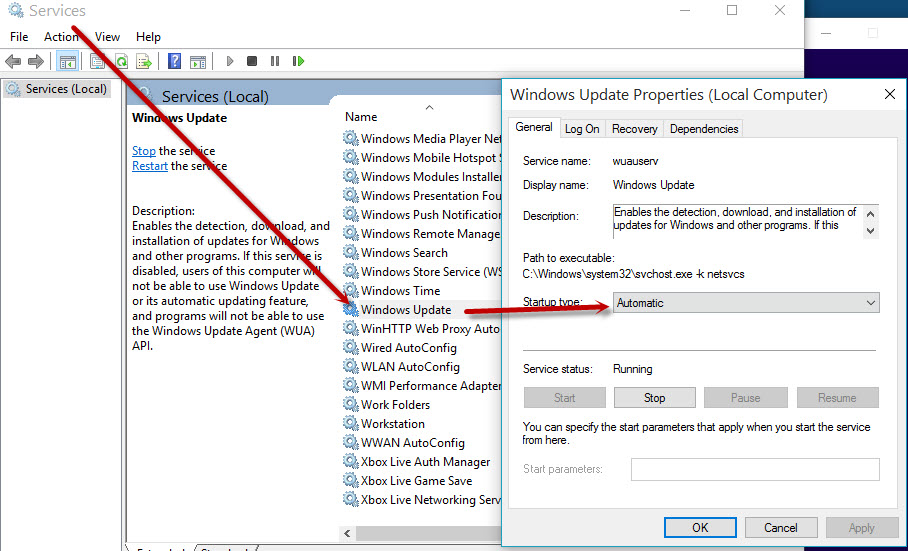This screenshot has height=551, width=908.
Task: Select the Xbox Live Networking Service row
Action: point(422,500)
